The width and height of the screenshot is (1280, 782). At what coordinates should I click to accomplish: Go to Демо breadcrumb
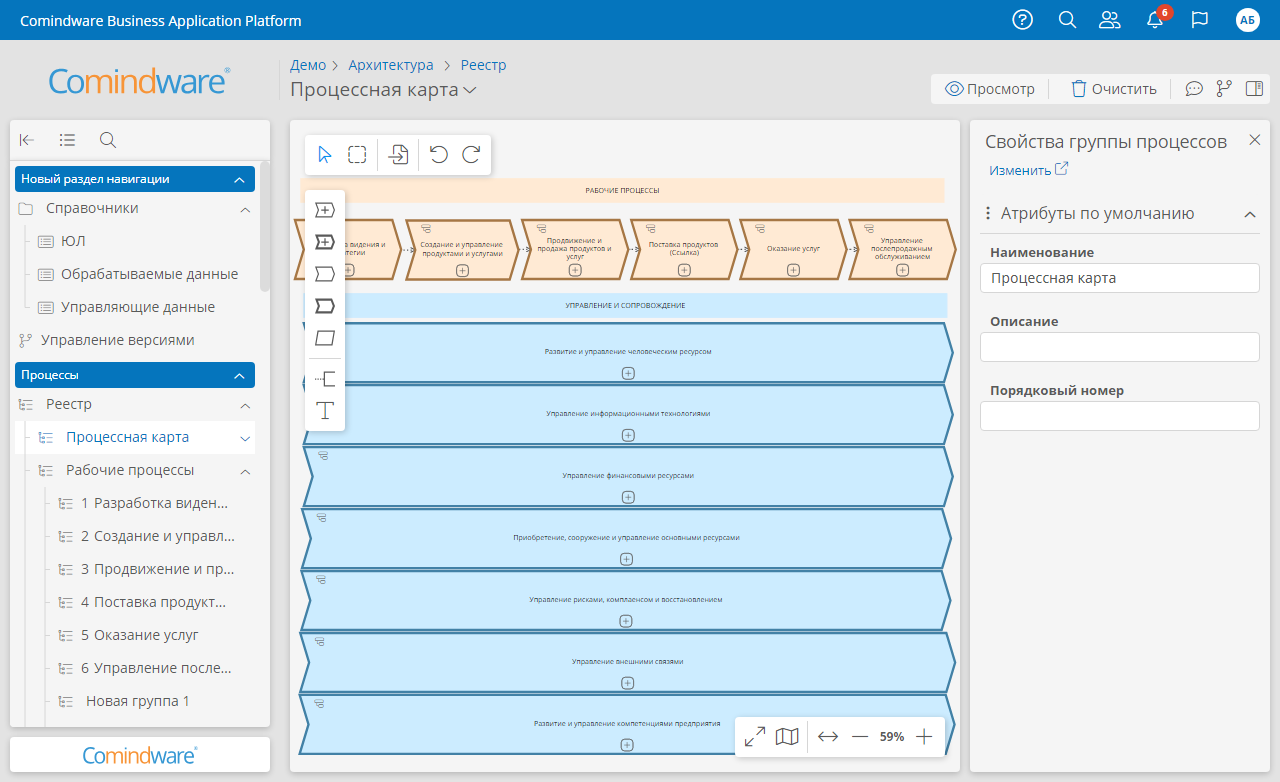point(308,65)
